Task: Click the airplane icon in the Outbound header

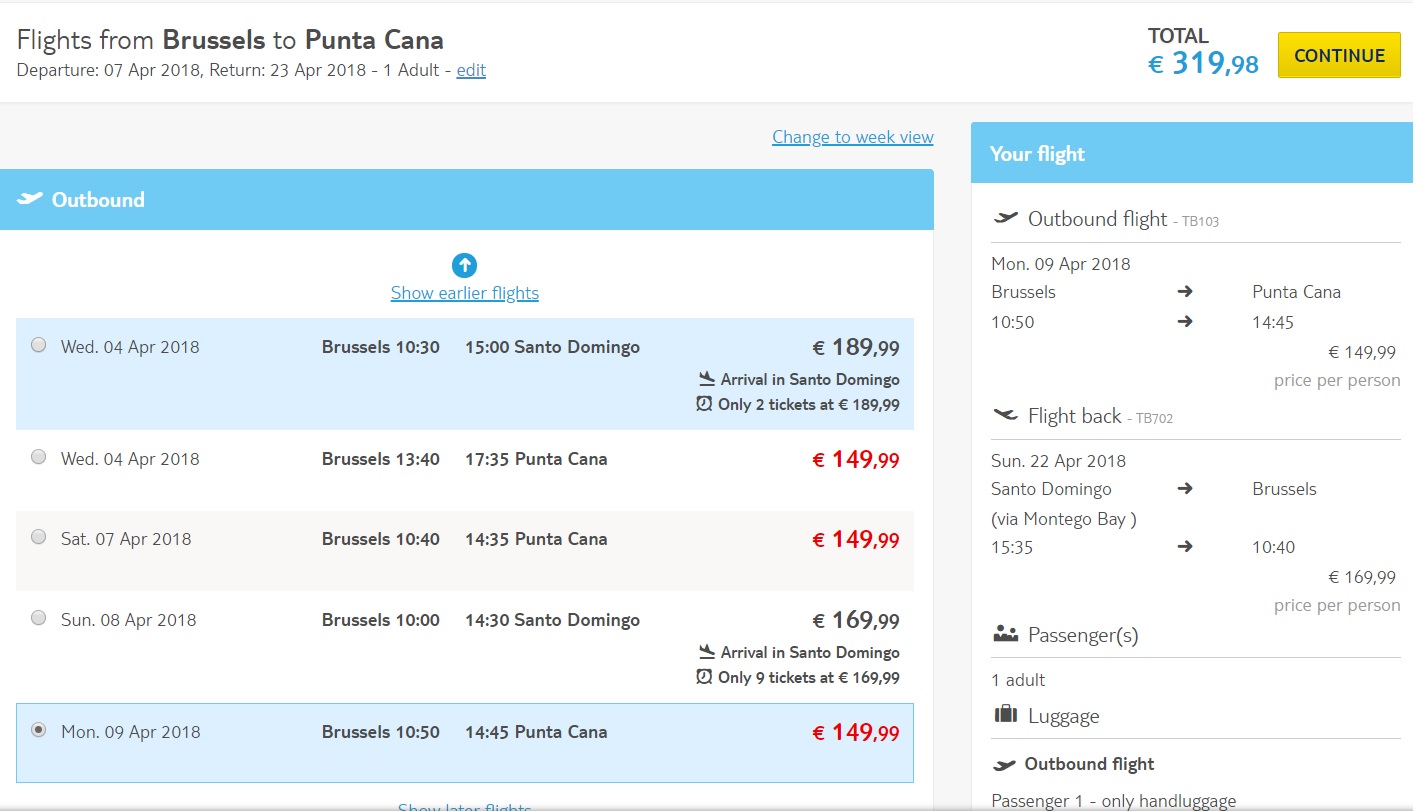Action: coord(30,198)
